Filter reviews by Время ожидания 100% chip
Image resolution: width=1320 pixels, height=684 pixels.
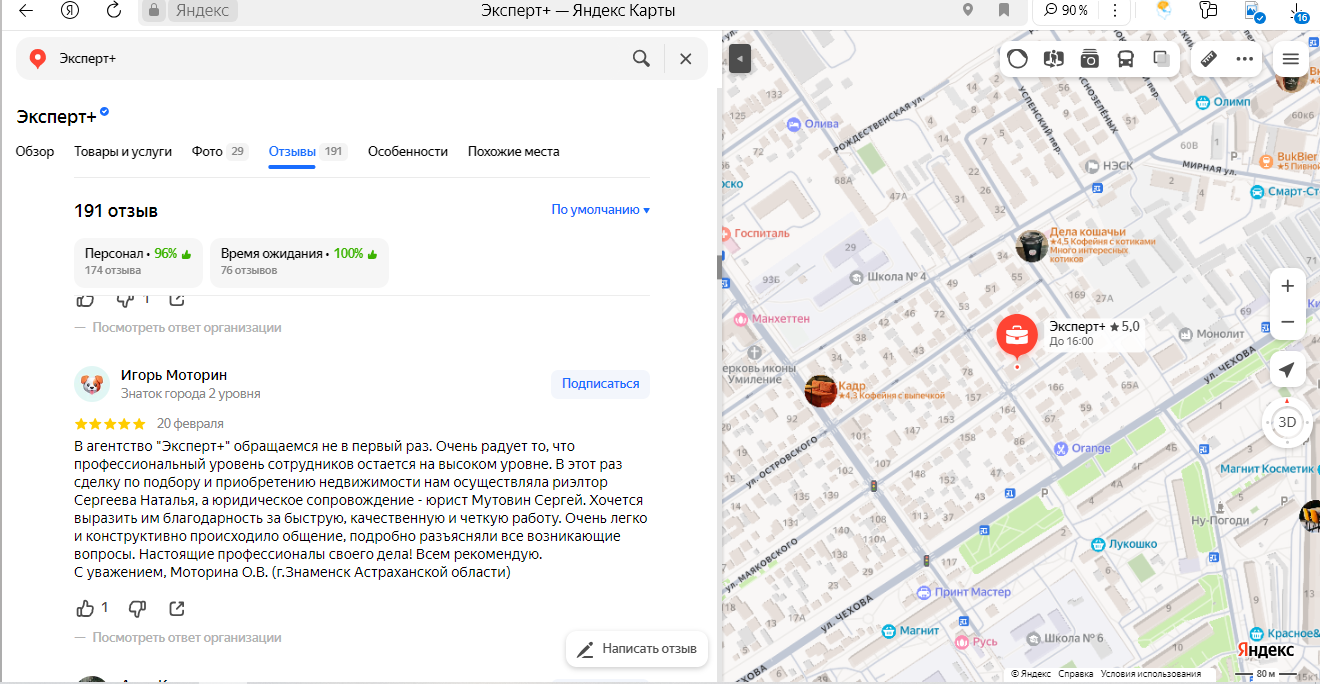300,262
